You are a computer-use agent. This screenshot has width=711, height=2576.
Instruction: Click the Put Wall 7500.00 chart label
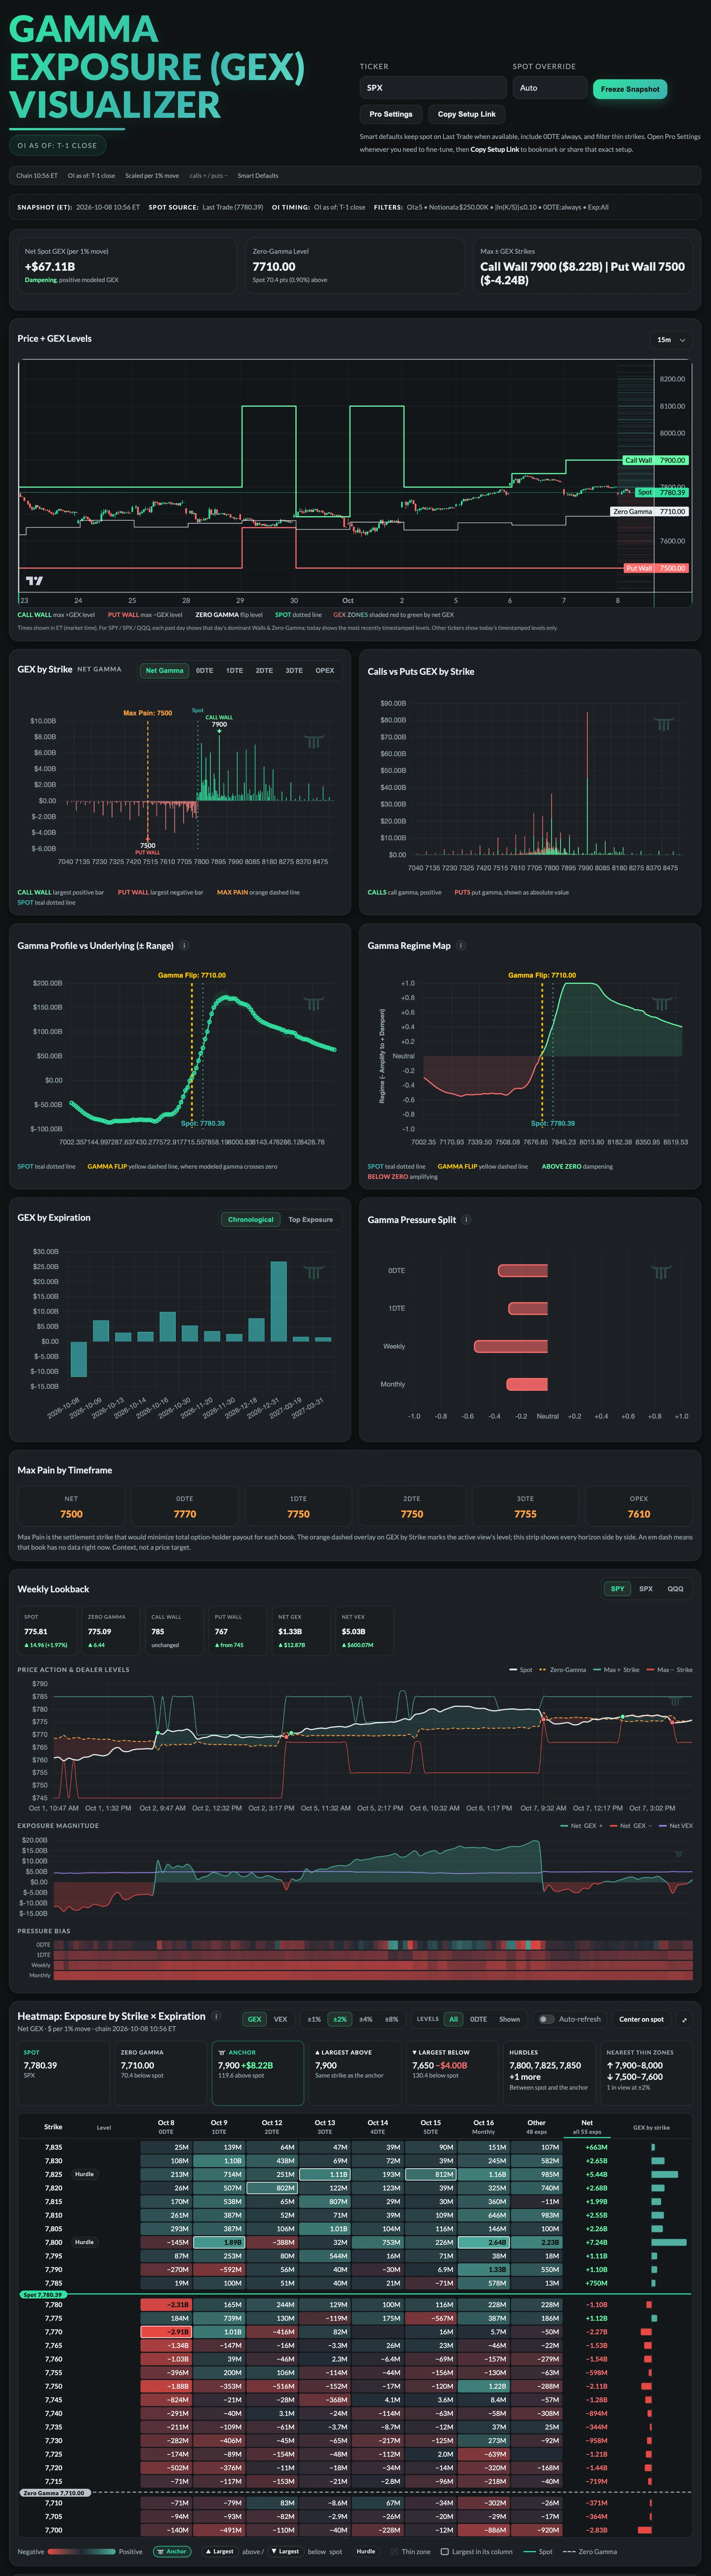click(x=655, y=568)
